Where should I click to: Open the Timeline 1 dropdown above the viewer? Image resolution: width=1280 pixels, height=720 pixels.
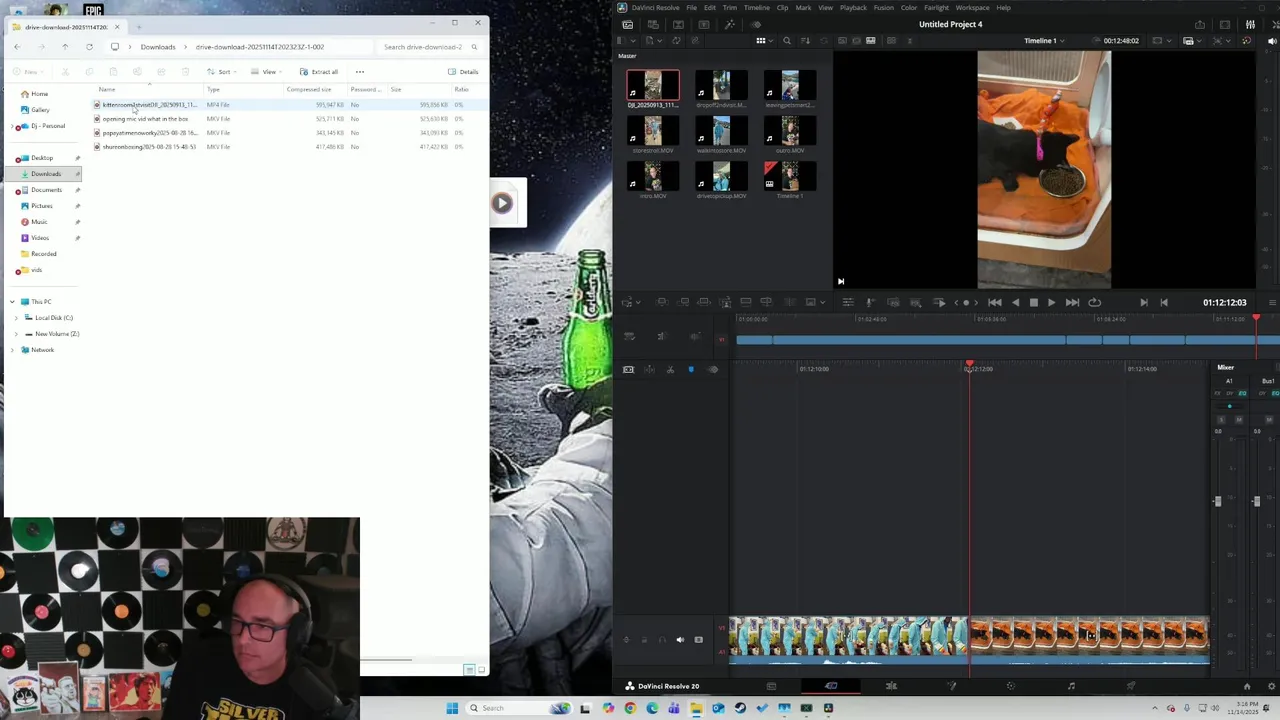click(x=1043, y=41)
